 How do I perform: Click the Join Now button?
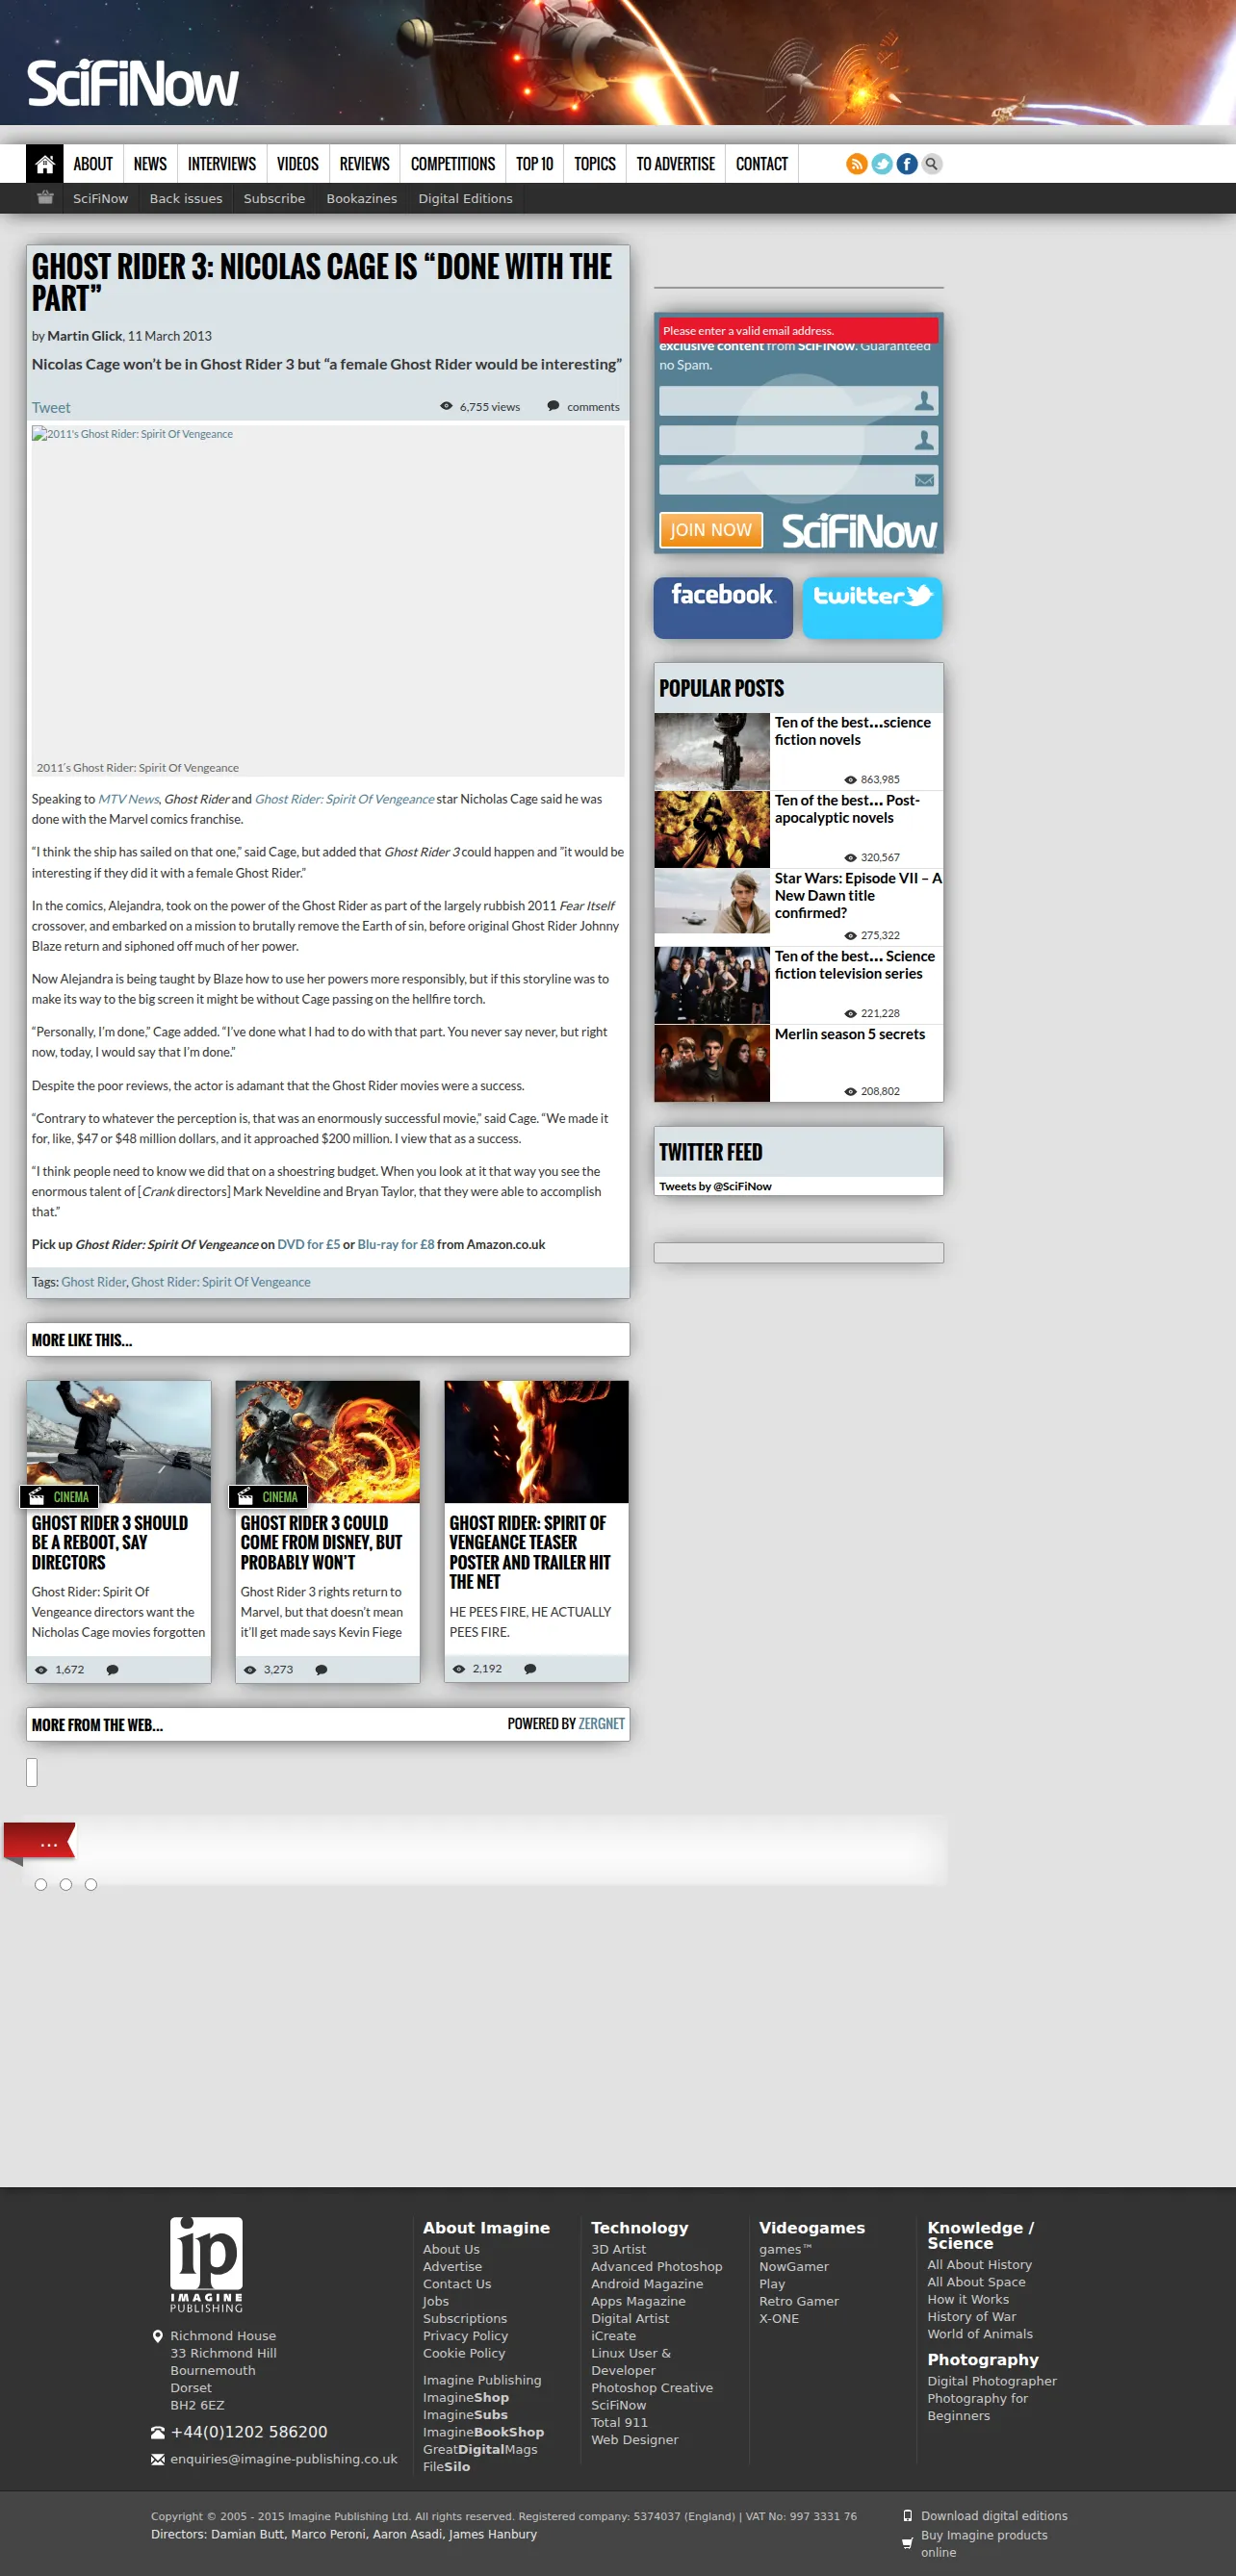coord(711,530)
